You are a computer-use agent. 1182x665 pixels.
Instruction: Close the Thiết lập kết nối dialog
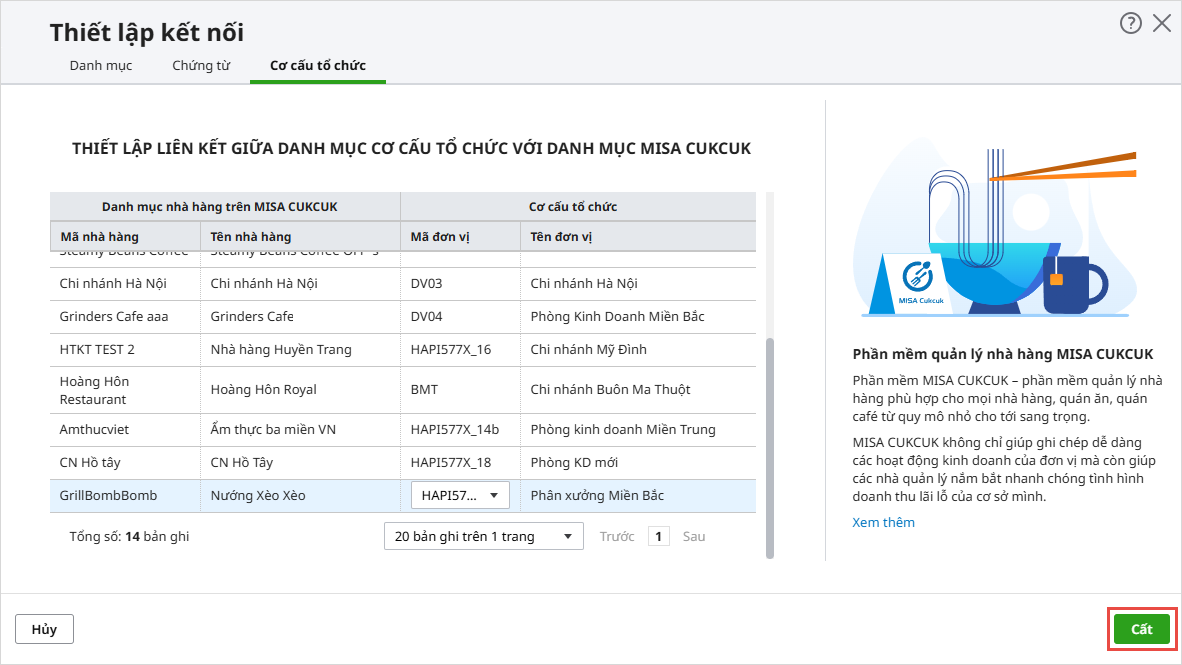(1161, 24)
